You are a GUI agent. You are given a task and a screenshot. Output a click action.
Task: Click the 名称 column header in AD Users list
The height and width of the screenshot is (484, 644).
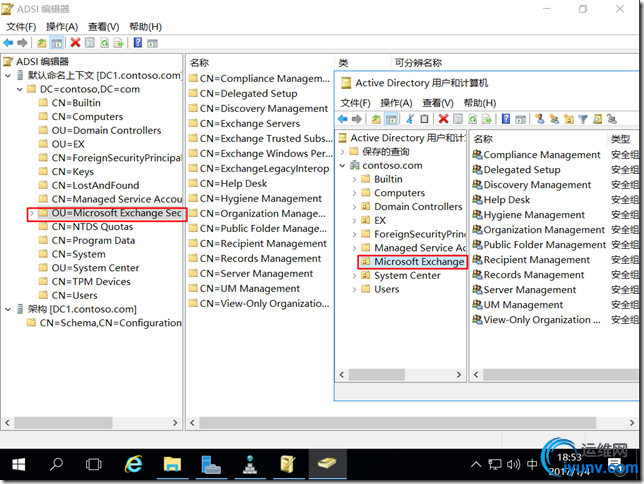click(483, 139)
